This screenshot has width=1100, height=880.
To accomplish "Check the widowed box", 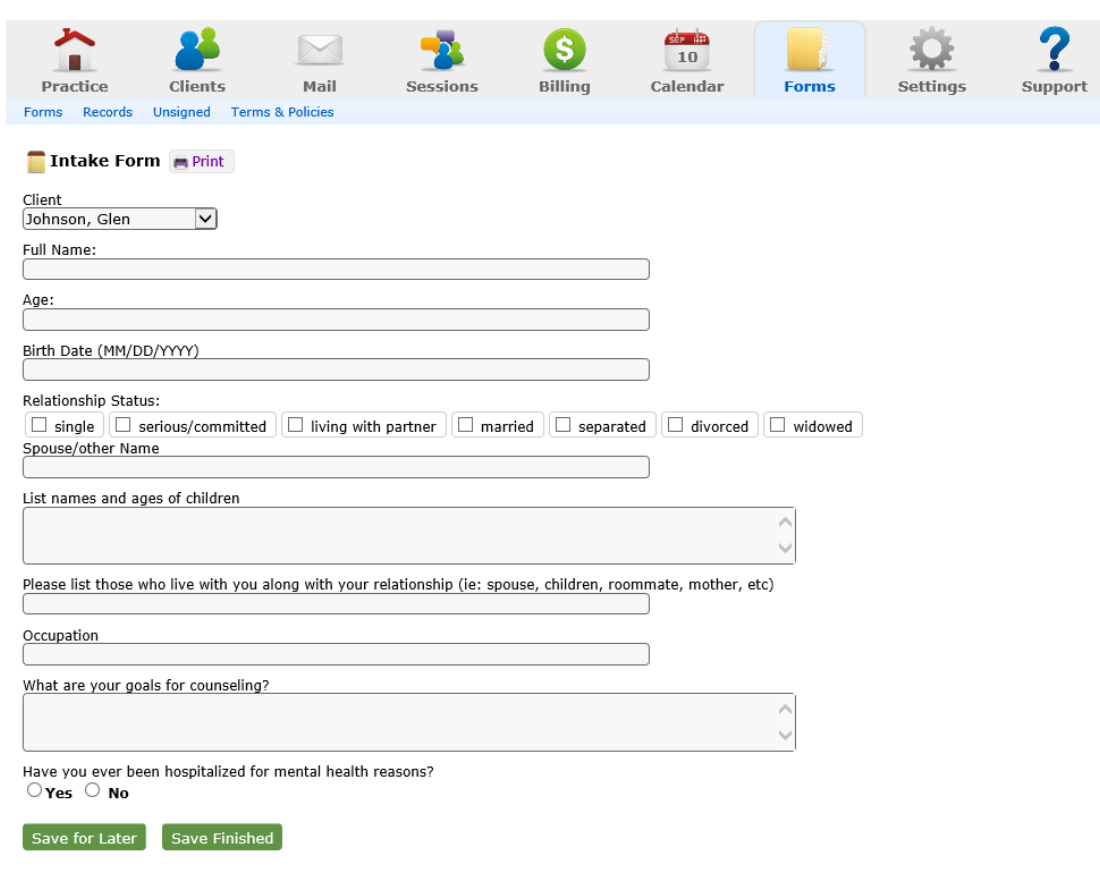I will pyautogui.click(x=777, y=425).
